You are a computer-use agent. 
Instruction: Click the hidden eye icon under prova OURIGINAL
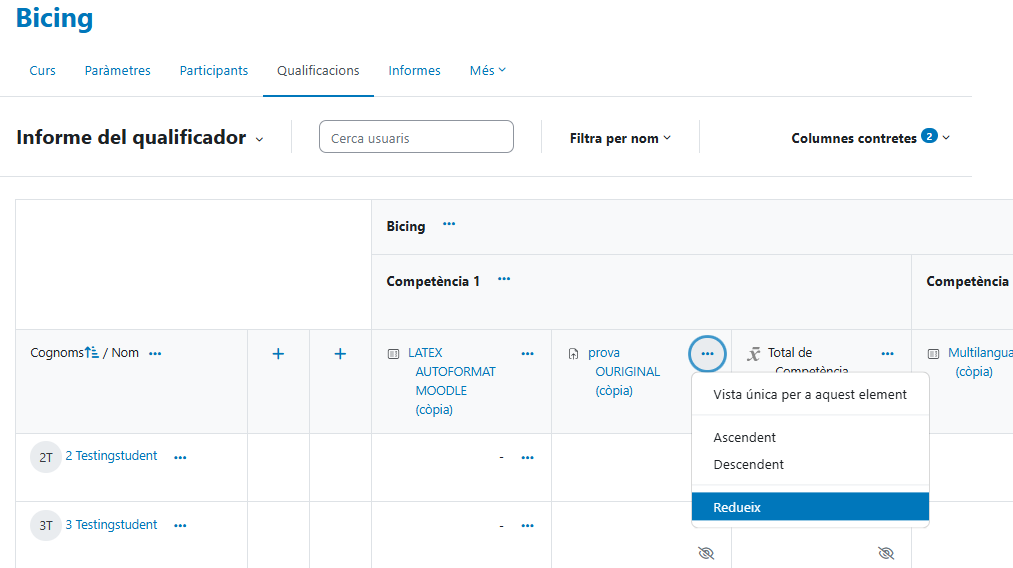pos(706,553)
